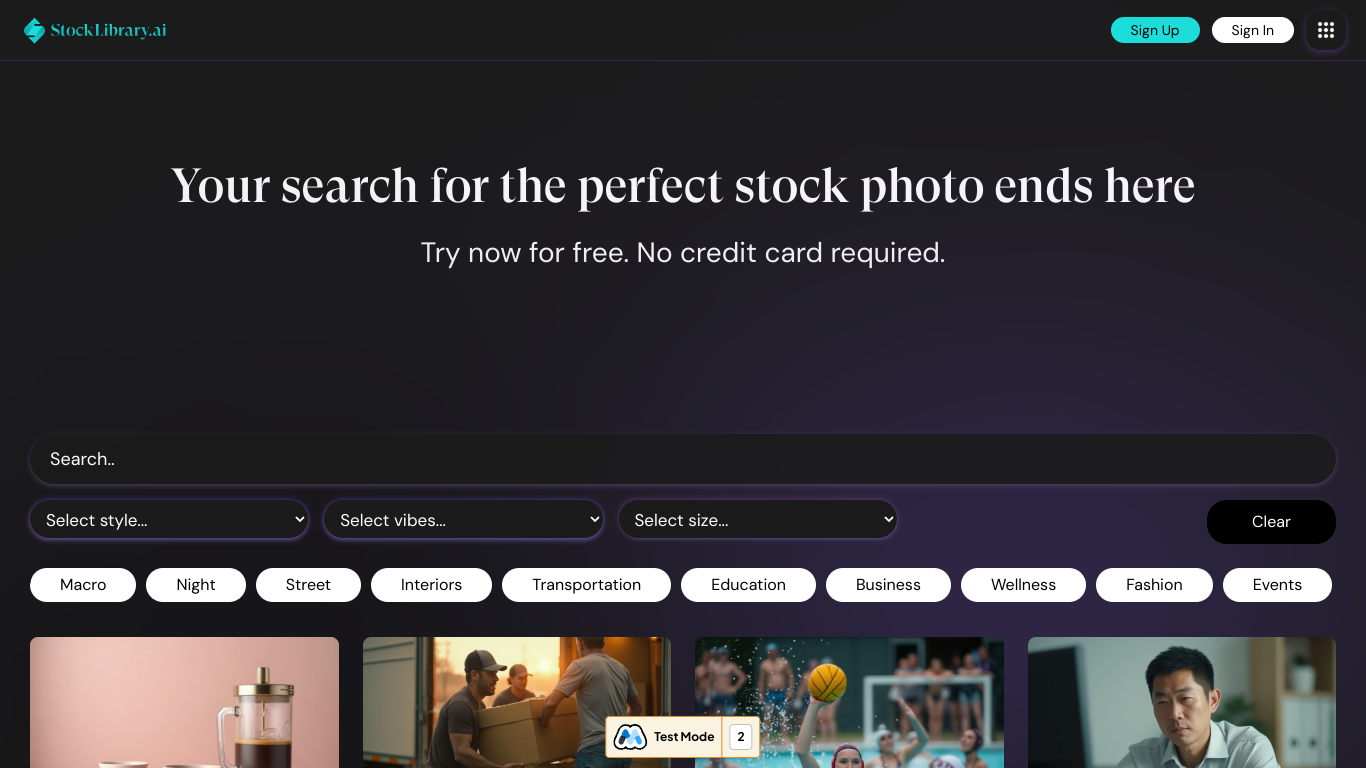This screenshot has height=768, width=1366.
Task: Select the Night category tag
Action: [x=196, y=585]
